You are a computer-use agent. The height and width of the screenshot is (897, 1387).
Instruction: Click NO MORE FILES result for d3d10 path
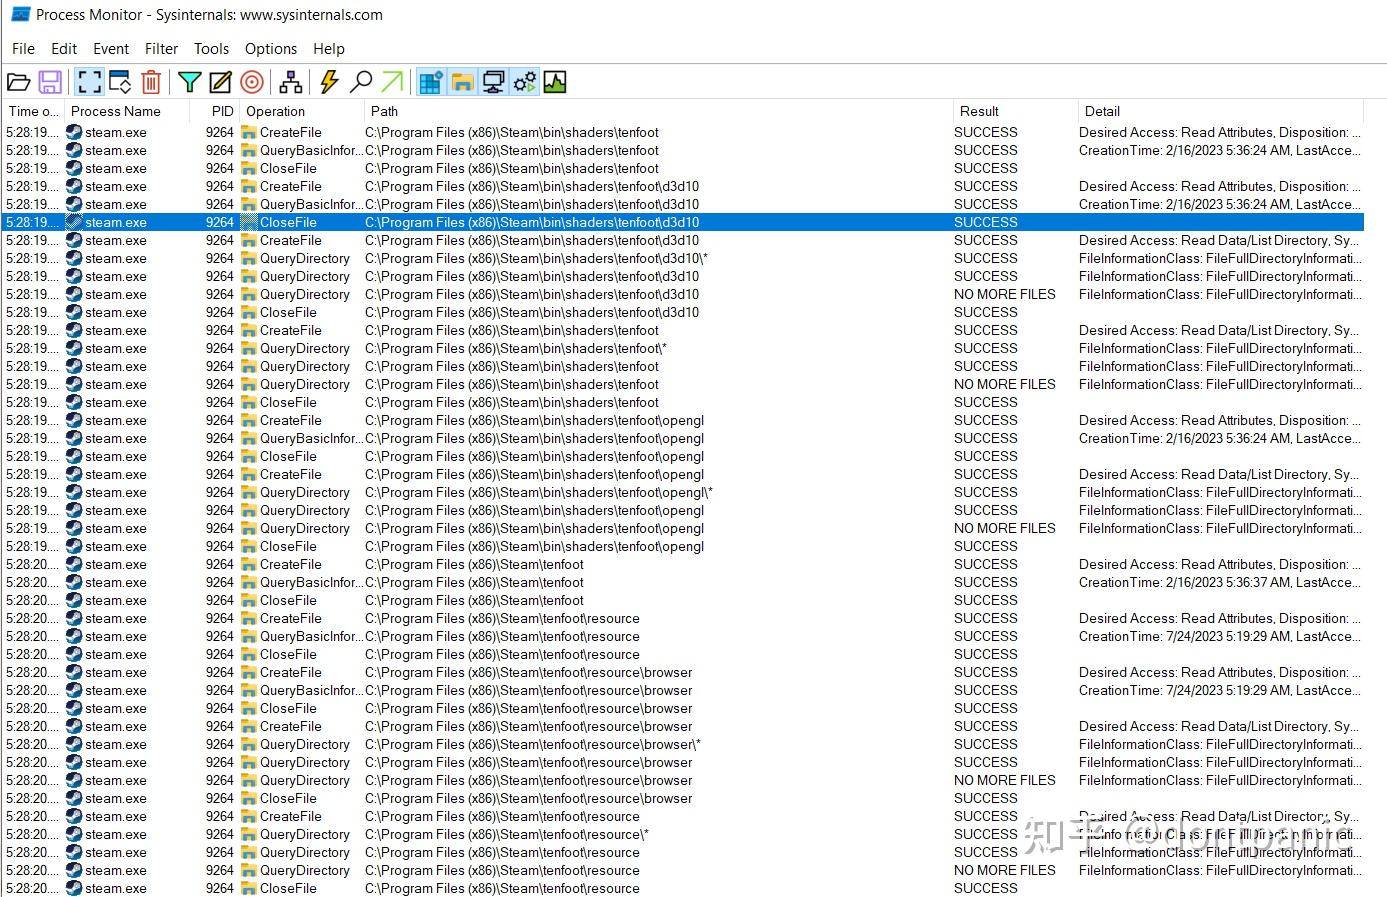click(x=1005, y=294)
